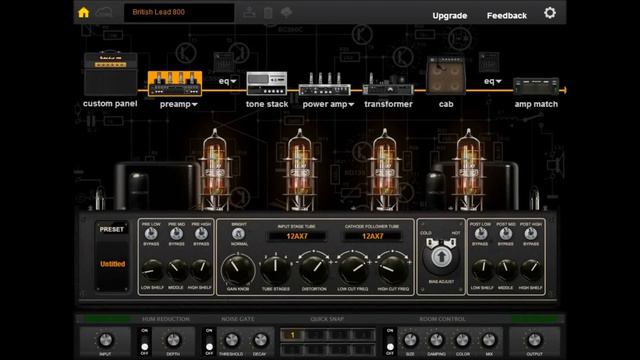This screenshot has height=360, width=640.
Task: Click the post-EQ Low Shelf knob
Action: (x=482, y=270)
